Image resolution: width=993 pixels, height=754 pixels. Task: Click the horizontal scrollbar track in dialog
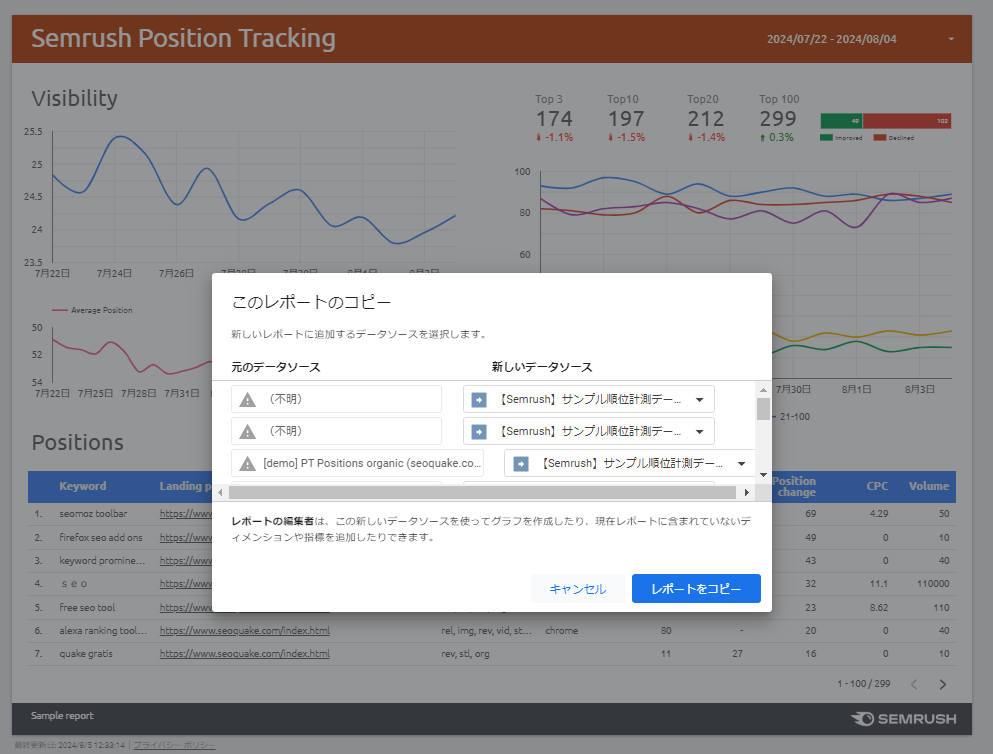coord(482,492)
